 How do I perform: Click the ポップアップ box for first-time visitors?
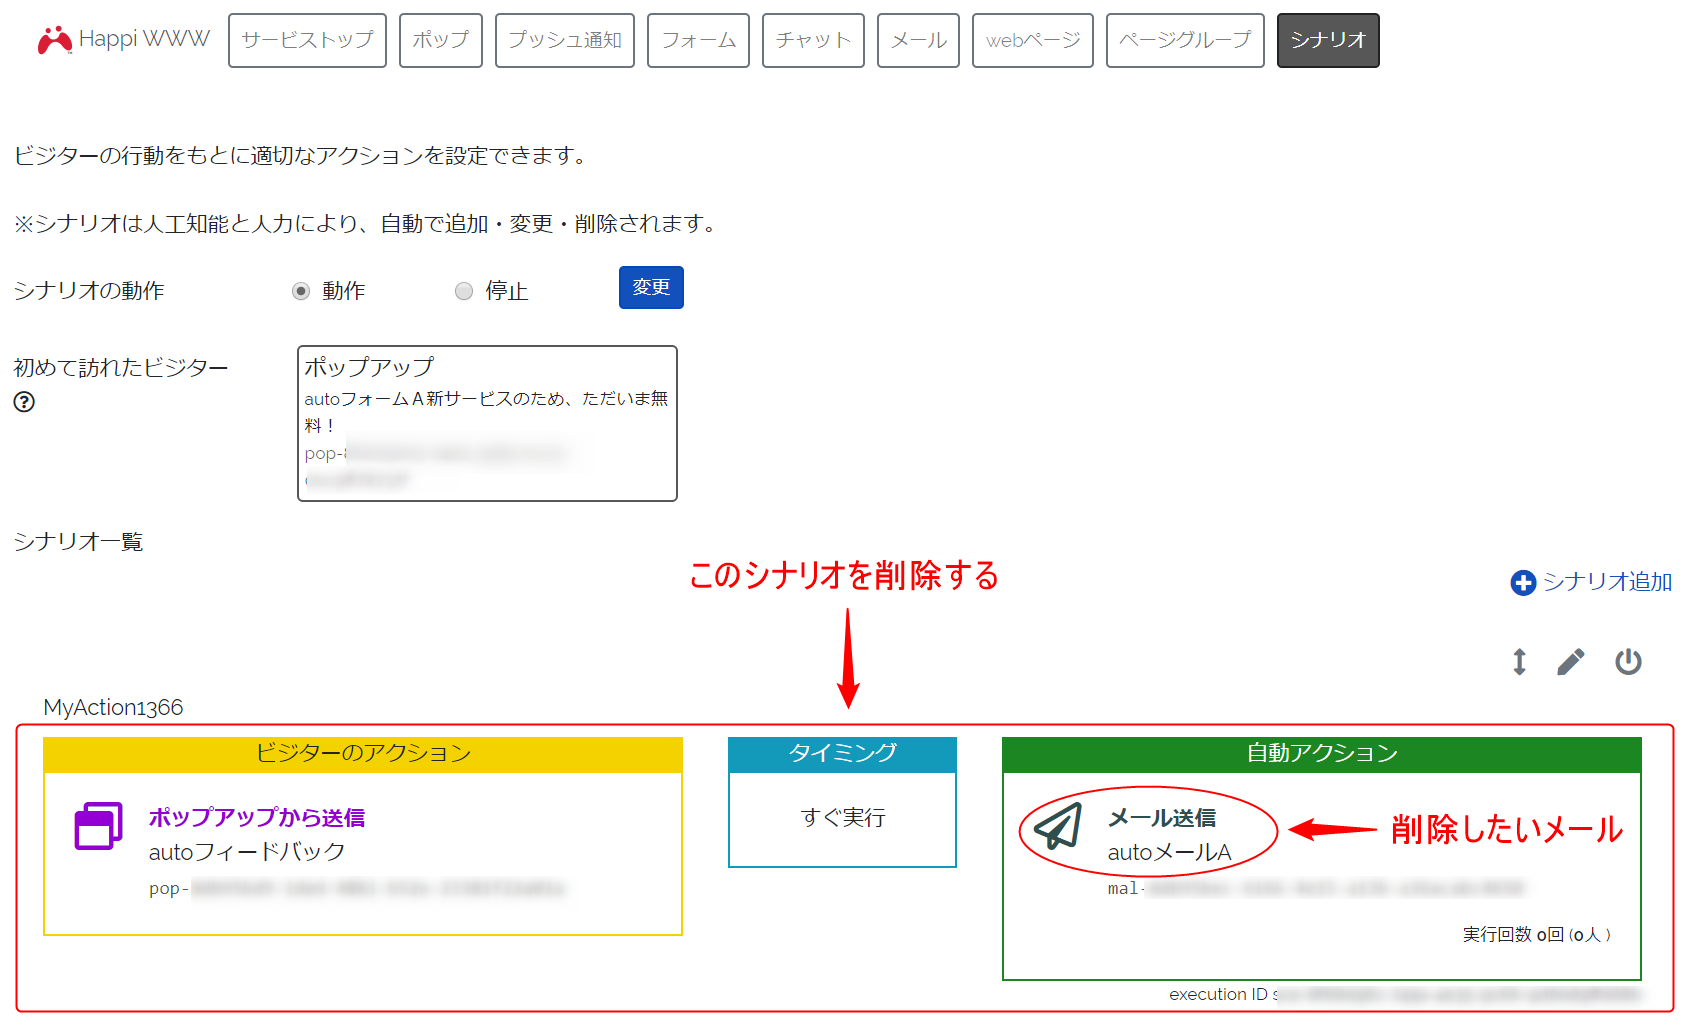[487, 424]
